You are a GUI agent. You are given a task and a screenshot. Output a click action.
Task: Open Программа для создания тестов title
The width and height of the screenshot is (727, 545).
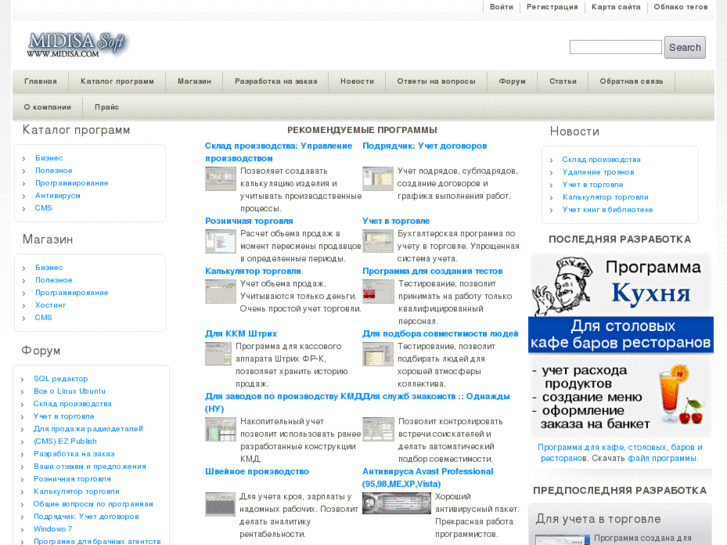432,271
